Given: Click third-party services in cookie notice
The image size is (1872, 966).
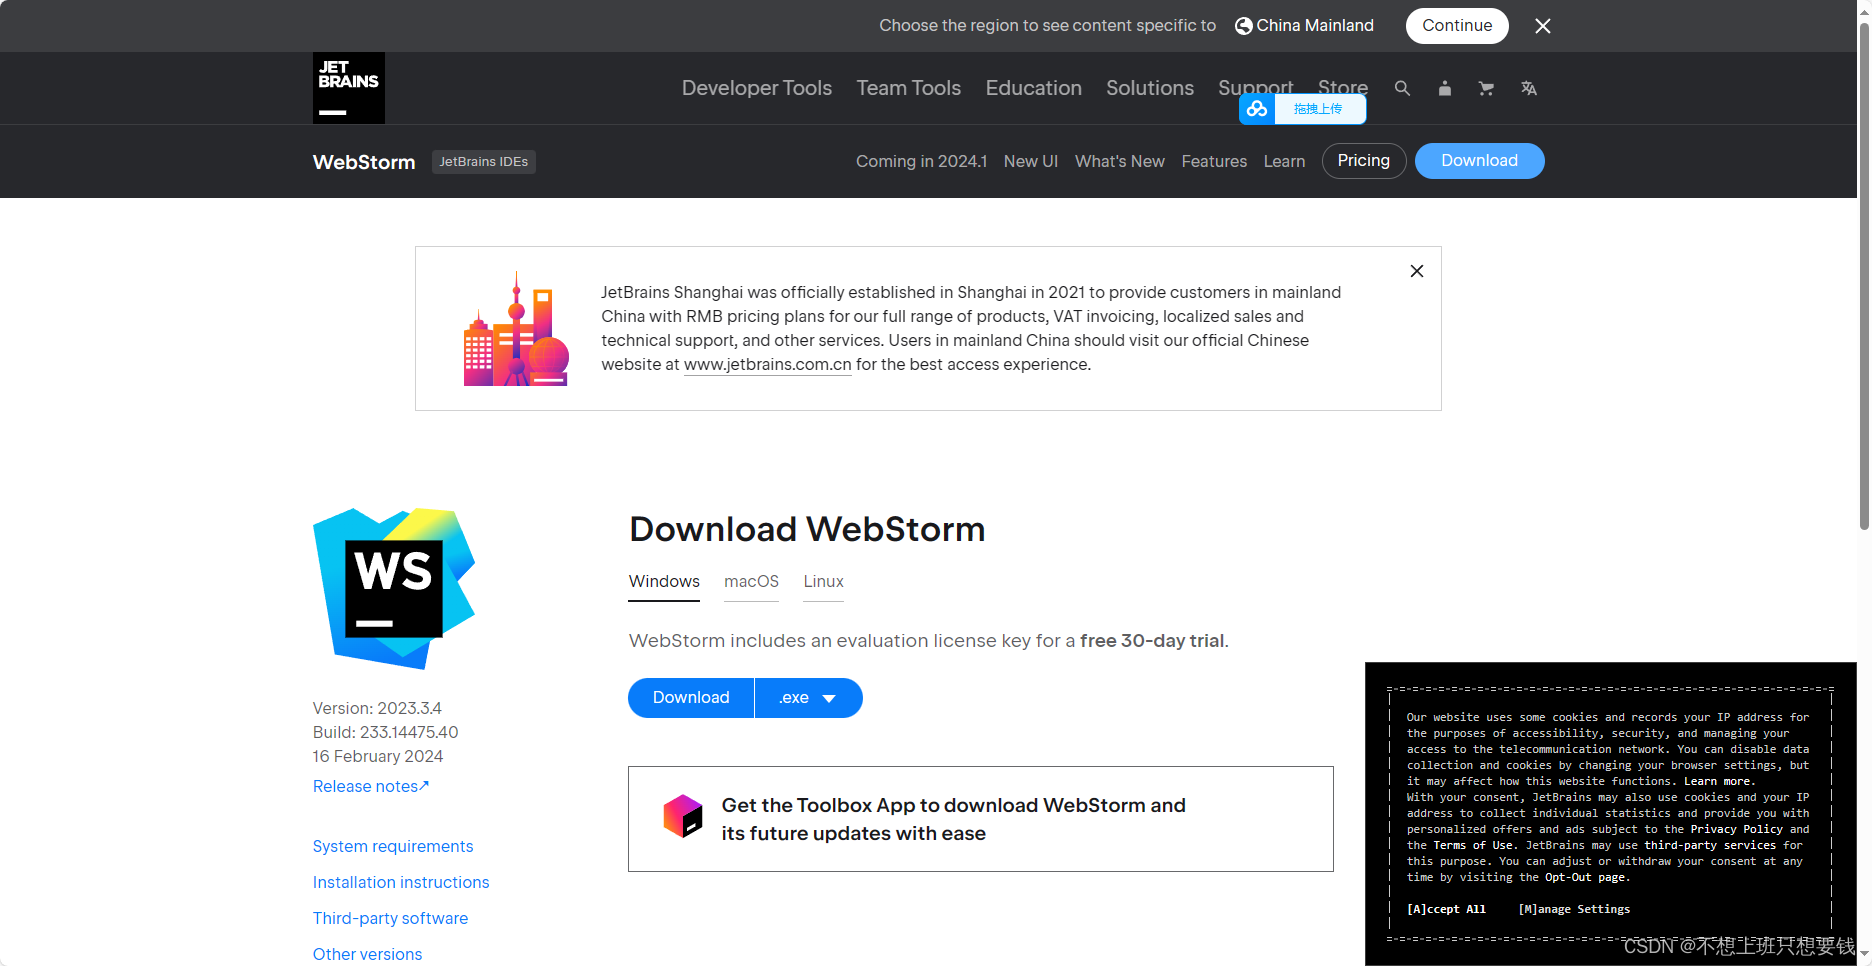Looking at the screenshot, I should [1711, 845].
